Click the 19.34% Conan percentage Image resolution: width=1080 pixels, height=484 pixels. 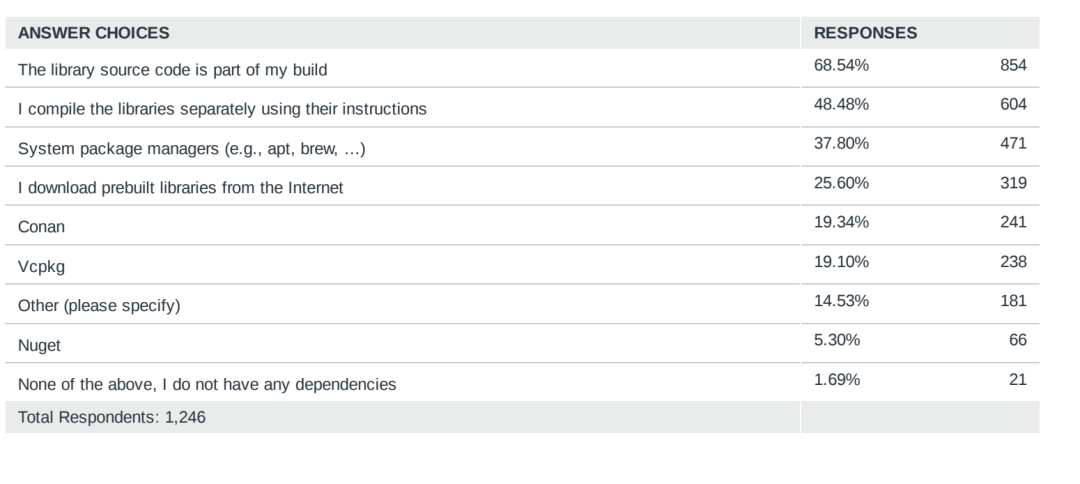point(841,222)
